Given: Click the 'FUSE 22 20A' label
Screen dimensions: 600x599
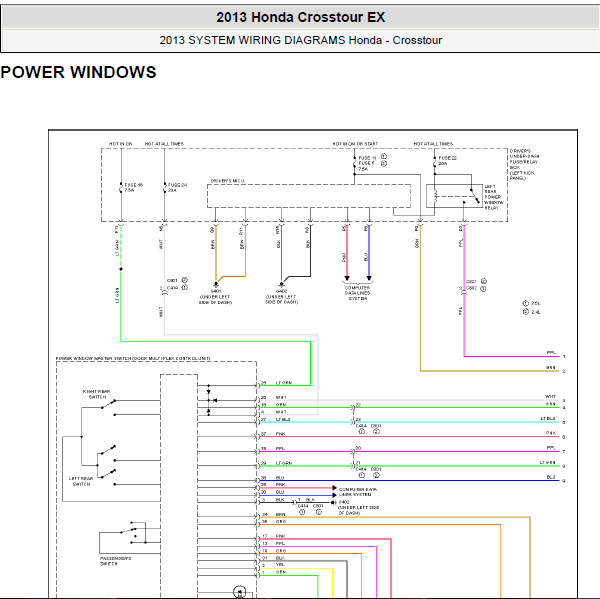Looking at the screenshot, I should (x=448, y=160).
